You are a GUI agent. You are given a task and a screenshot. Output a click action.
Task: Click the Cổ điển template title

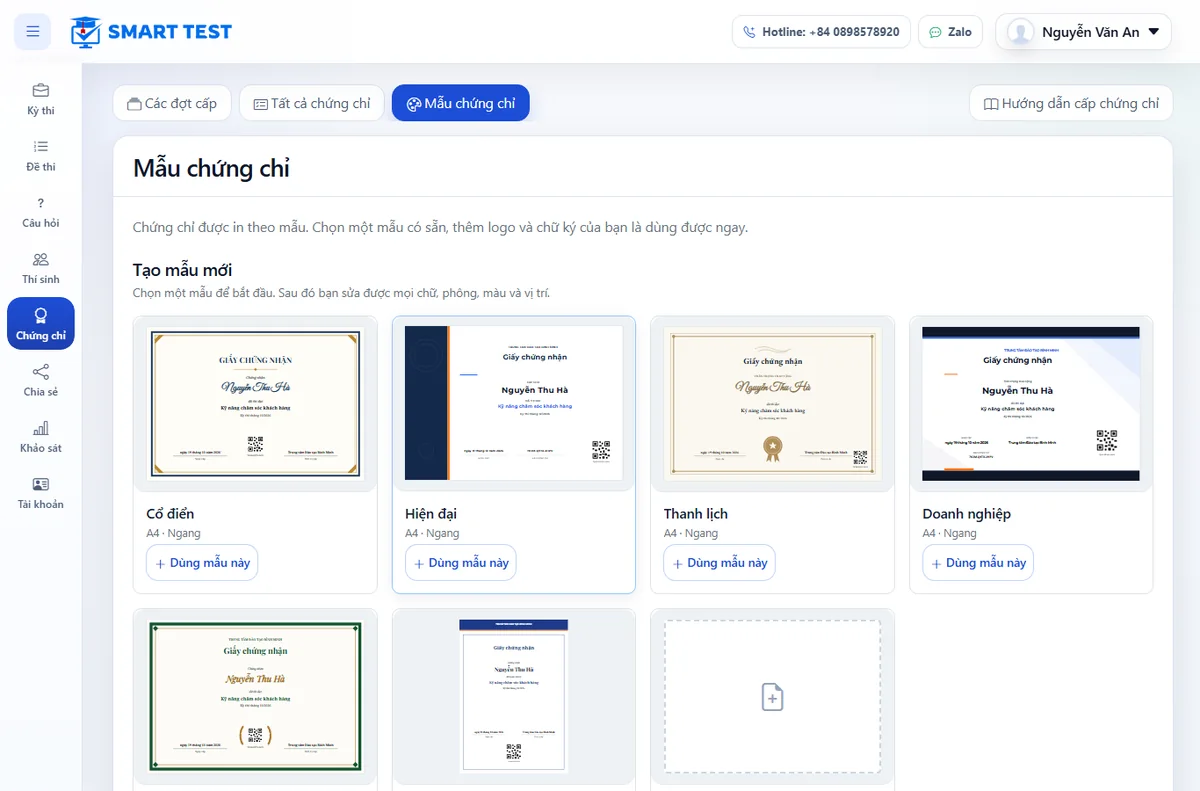pos(170,514)
